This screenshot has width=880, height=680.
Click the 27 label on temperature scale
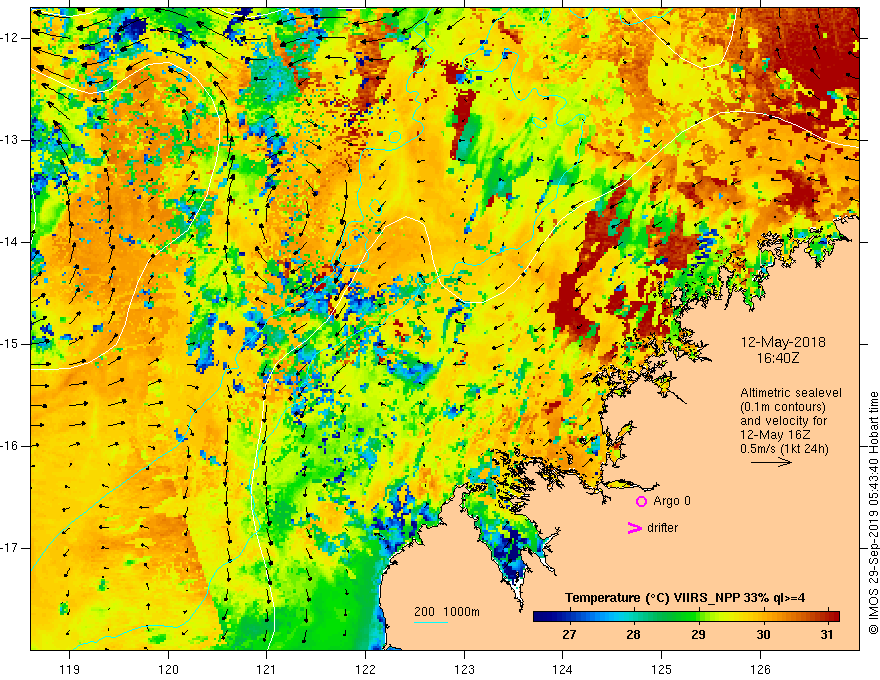[569, 635]
